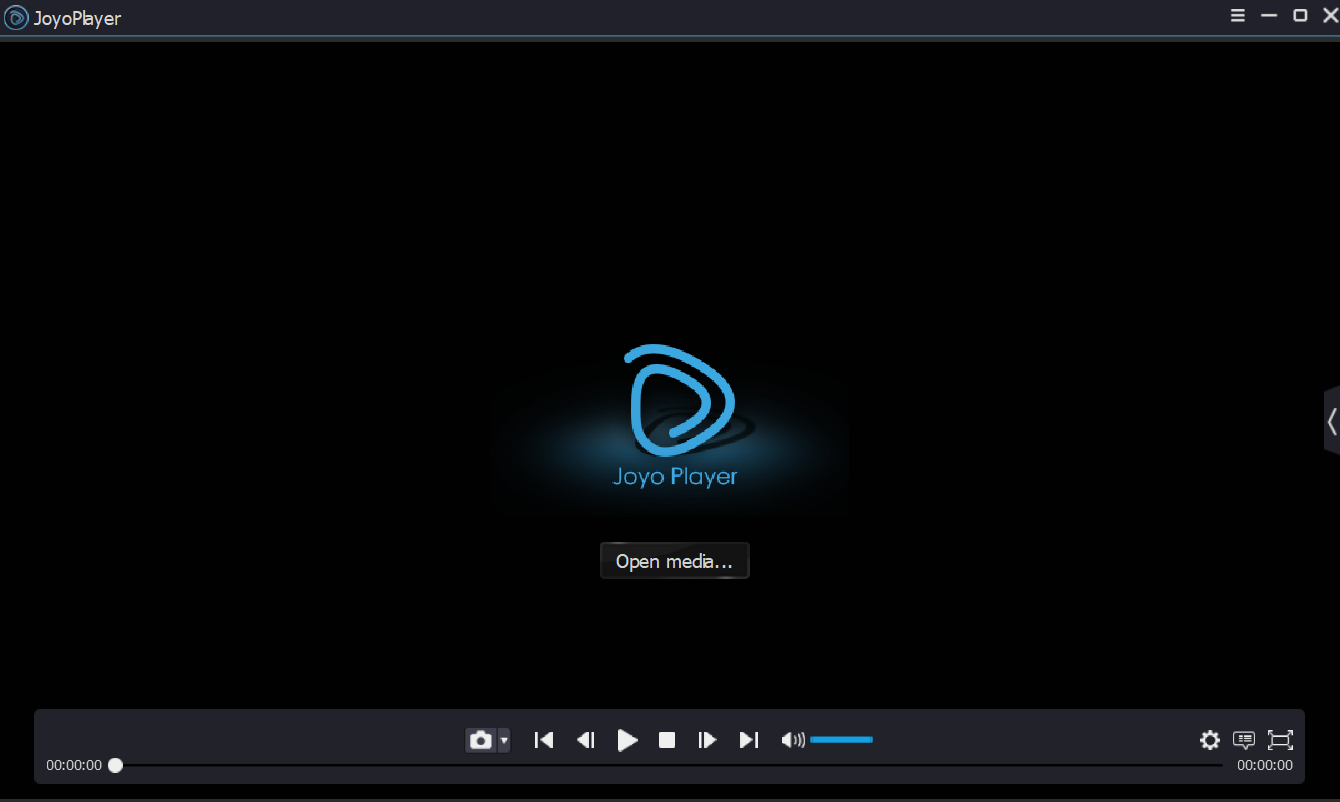The width and height of the screenshot is (1340, 802).
Task: Open the main hamburger menu
Action: (1238, 15)
